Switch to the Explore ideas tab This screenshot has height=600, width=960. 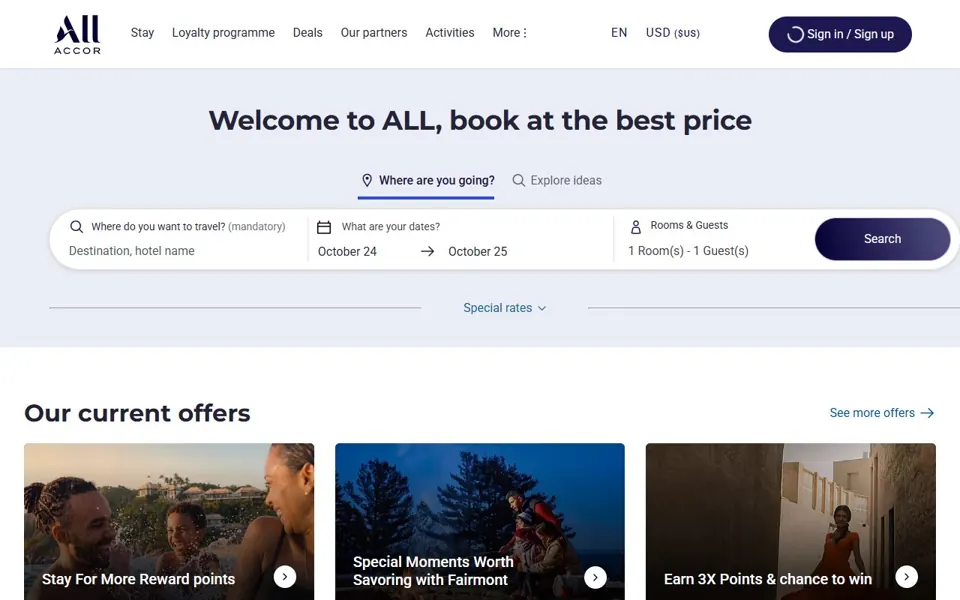557,181
